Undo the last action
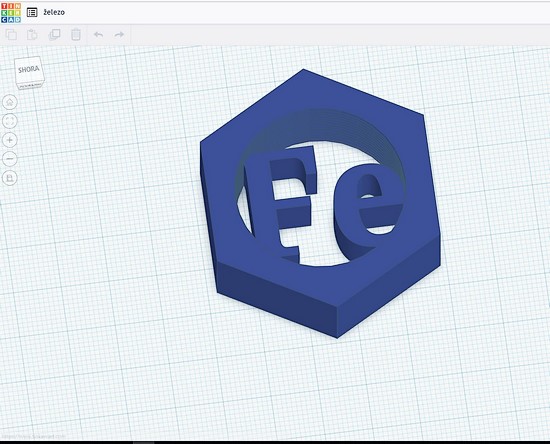Screen dimensions: 550x444 click(98, 35)
